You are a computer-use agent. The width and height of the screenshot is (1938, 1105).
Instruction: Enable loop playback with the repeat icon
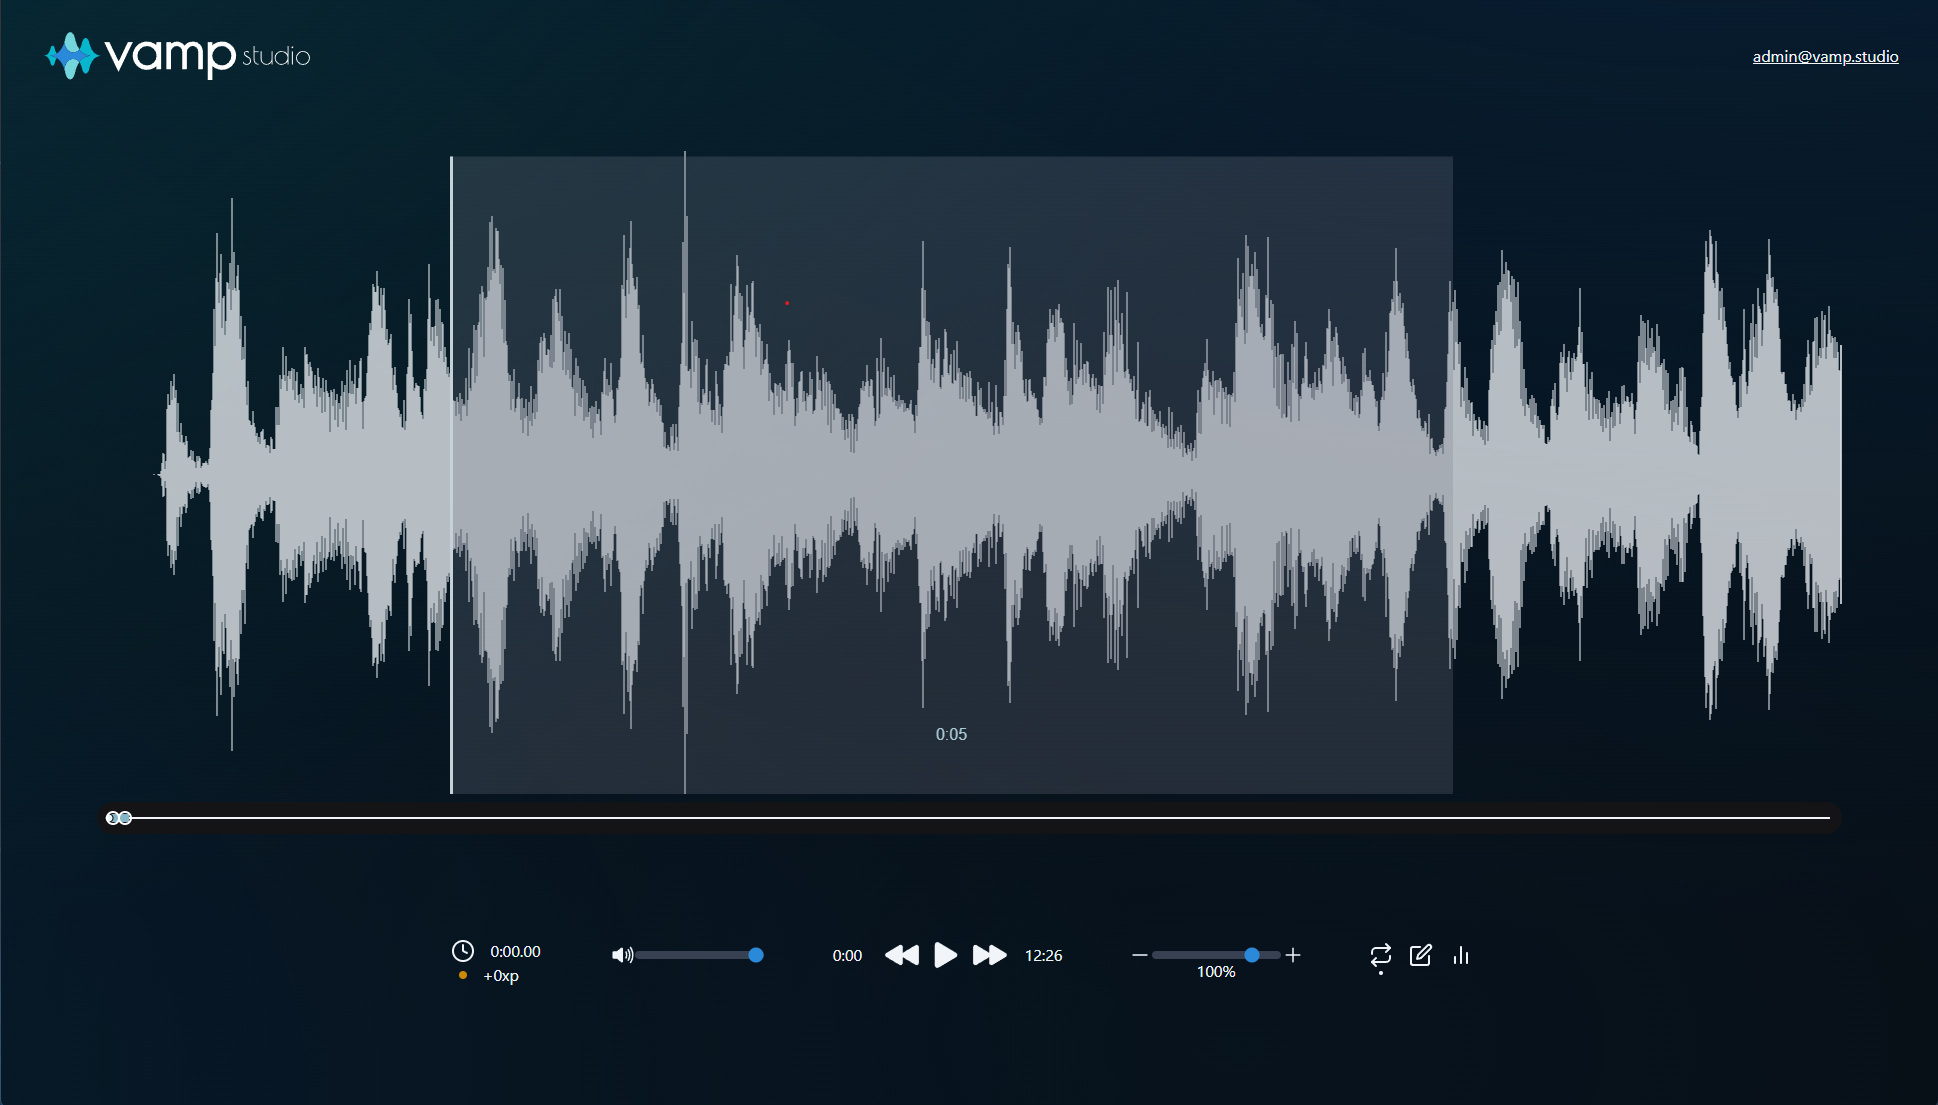pyautogui.click(x=1380, y=955)
